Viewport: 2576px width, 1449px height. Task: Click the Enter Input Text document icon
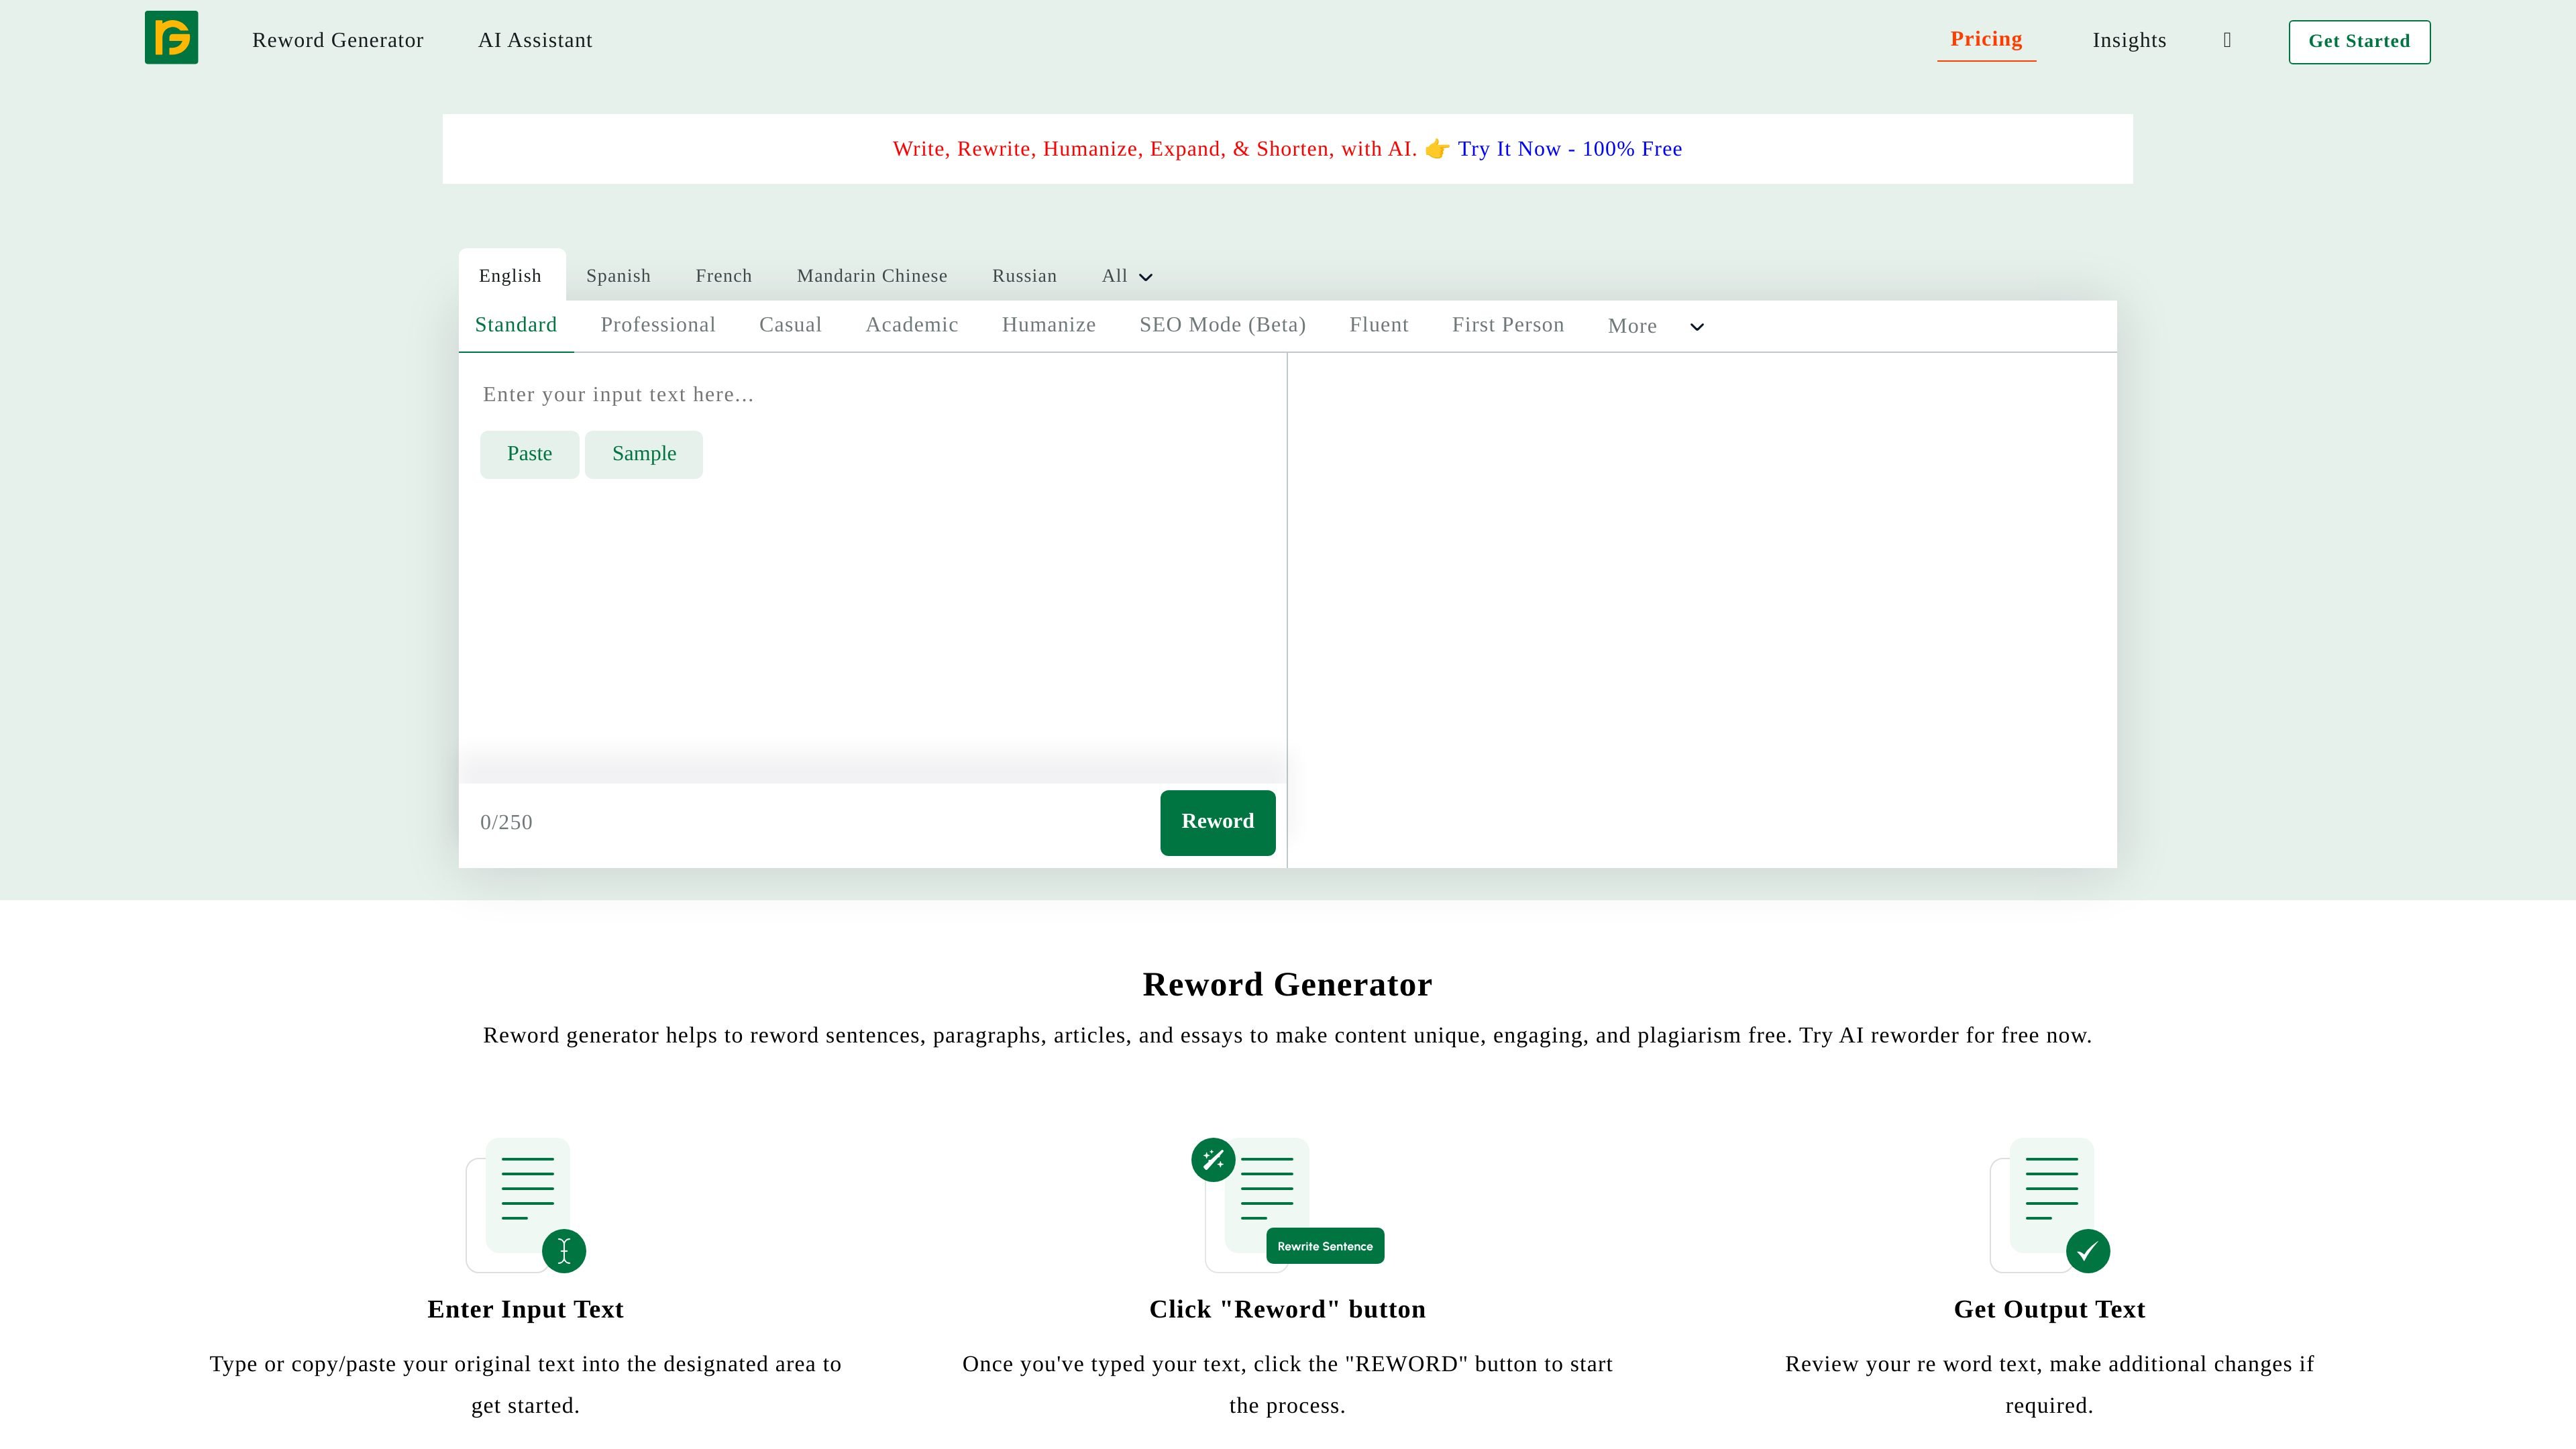[x=526, y=1205]
